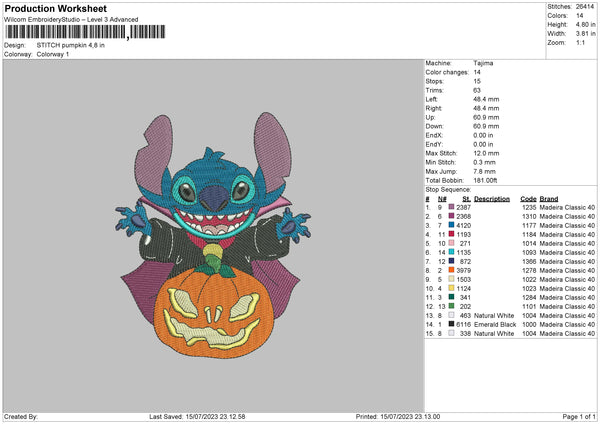Click the Max Stitch value '12.0 mm'
Viewport: 600px width, 424px height.
click(x=486, y=153)
